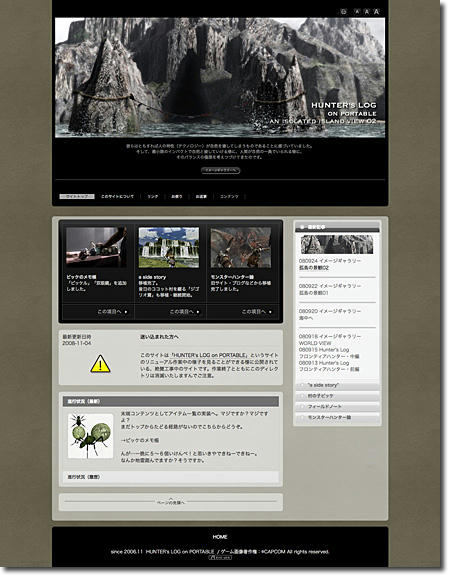This screenshot has width=470, height=577.
Task: Follow the →ピッケのメモ帳 link
Action: (x=140, y=440)
